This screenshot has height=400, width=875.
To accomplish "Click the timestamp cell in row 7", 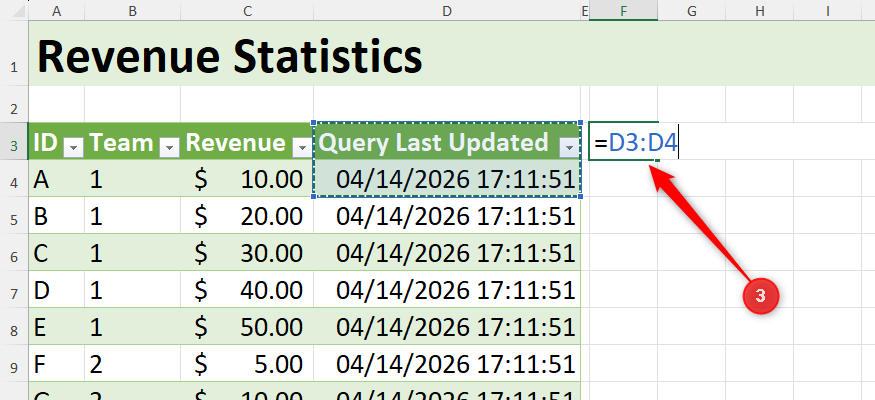I will point(446,290).
